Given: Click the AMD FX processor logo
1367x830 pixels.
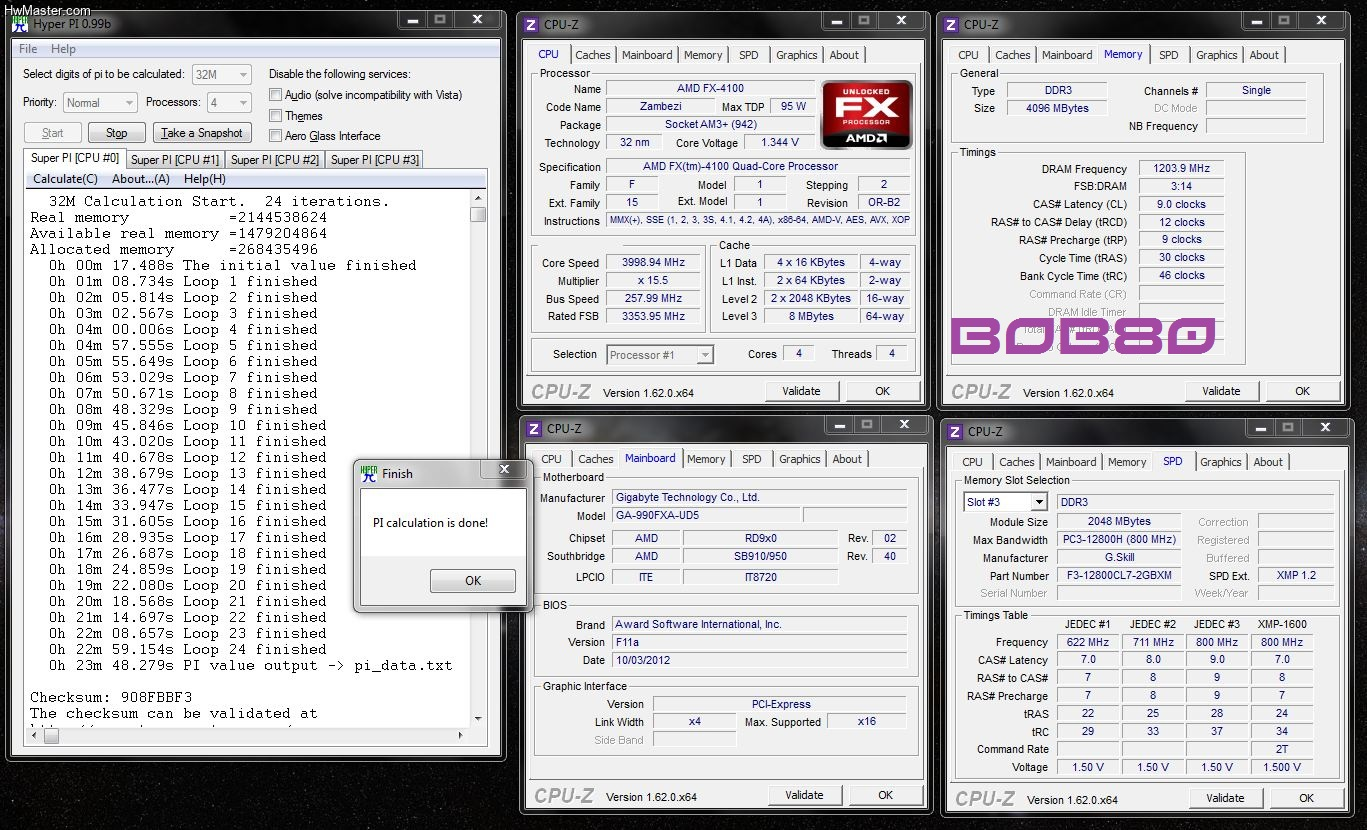Looking at the screenshot, I should click(x=867, y=115).
